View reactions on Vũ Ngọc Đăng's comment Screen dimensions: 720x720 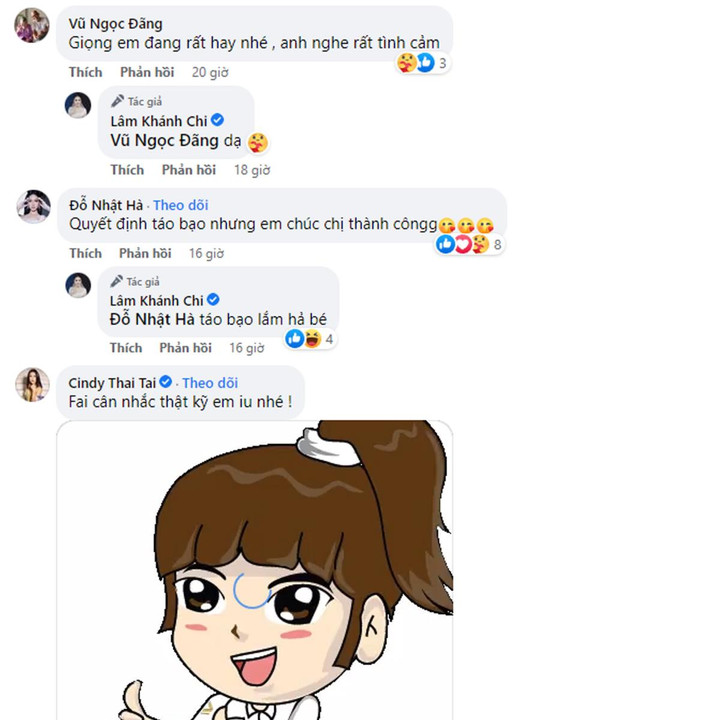click(x=422, y=63)
